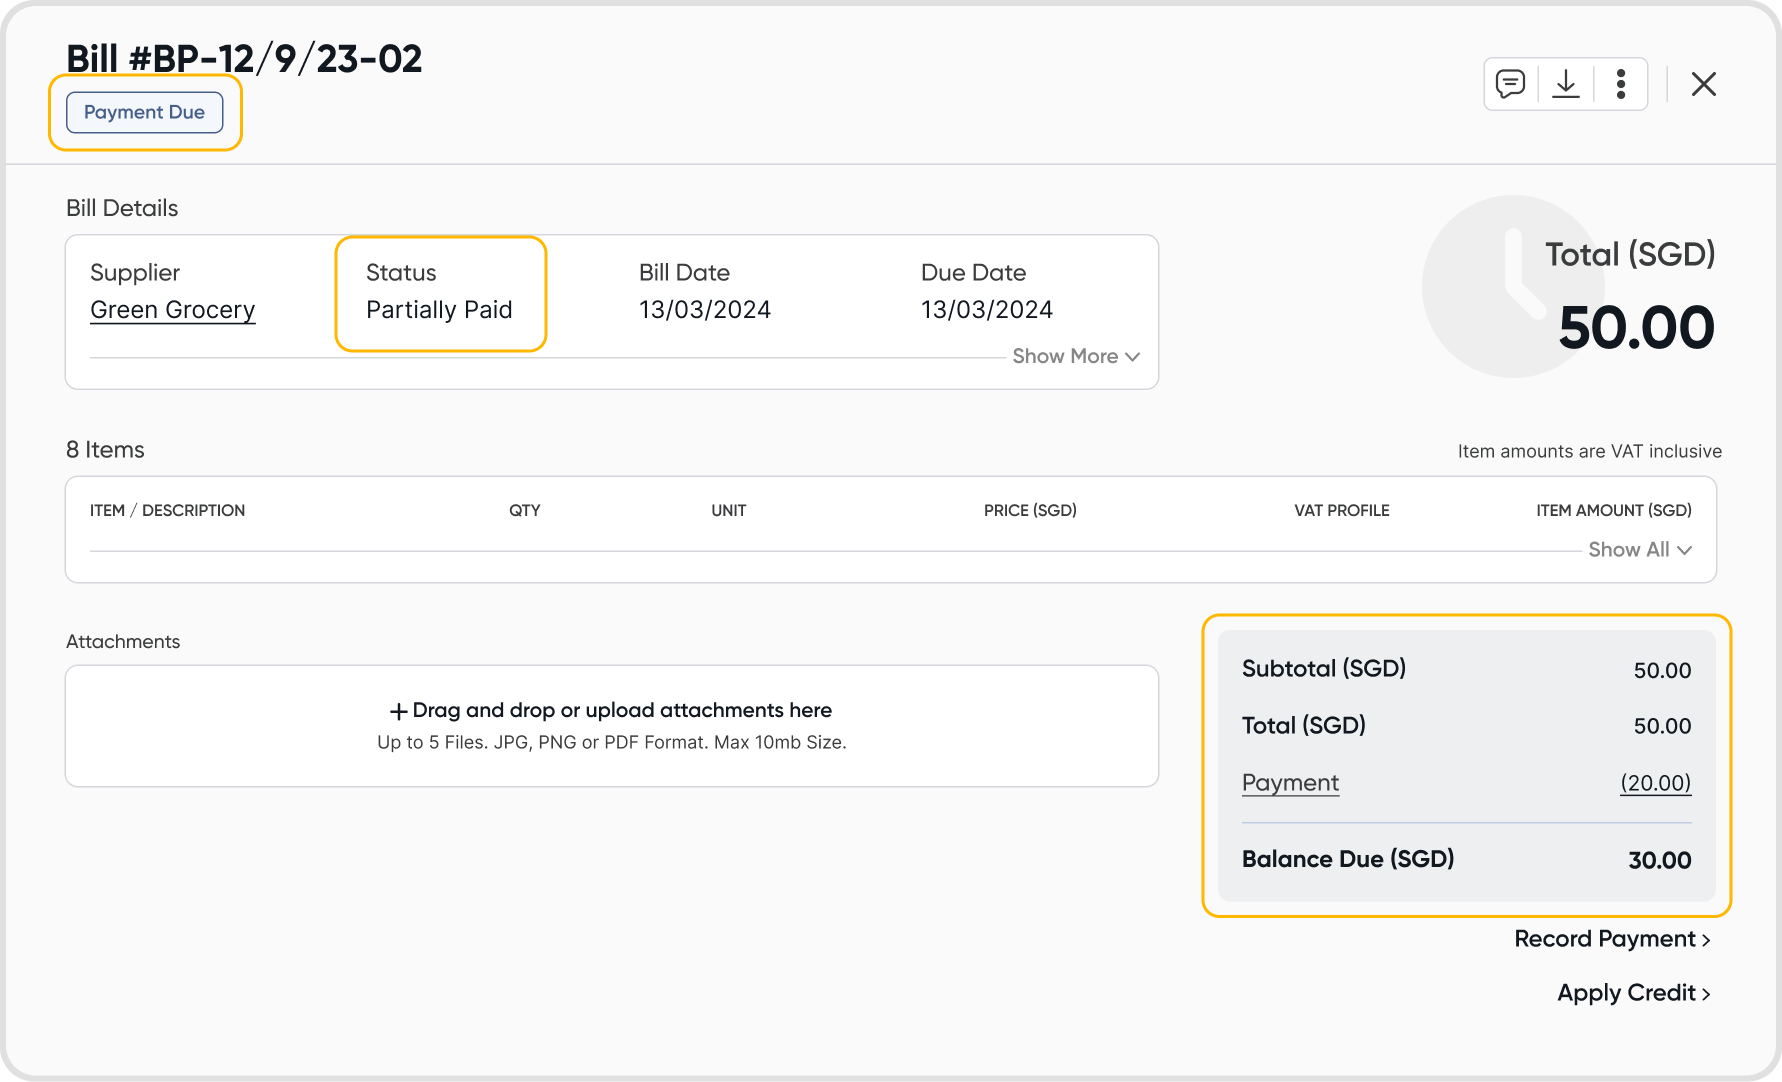Expand bill details with Show More
The image size is (1782, 1082).
click(x=1076, y=356)
